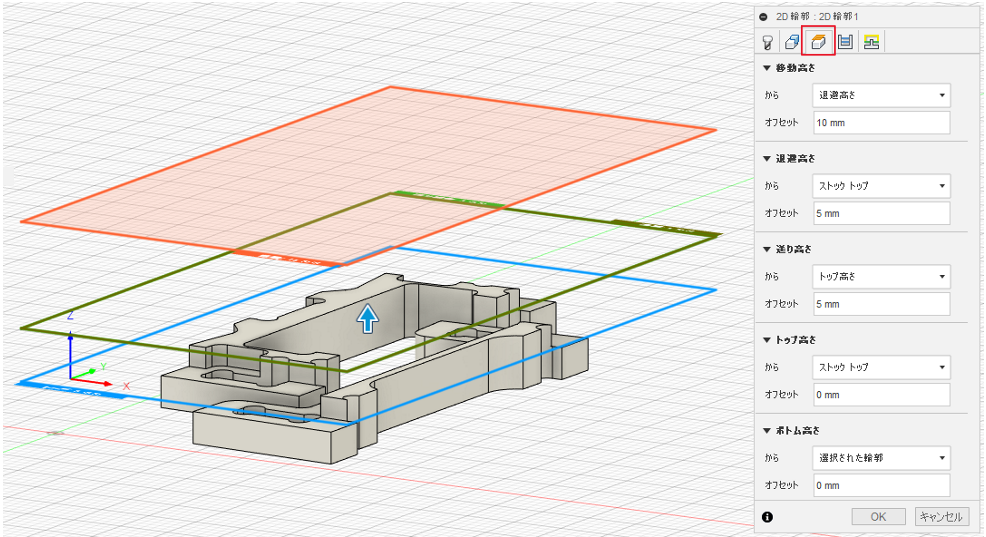Click the 退避高さ offset field showing 5 mm
The image size is (986, 537).
click(881, 213)
